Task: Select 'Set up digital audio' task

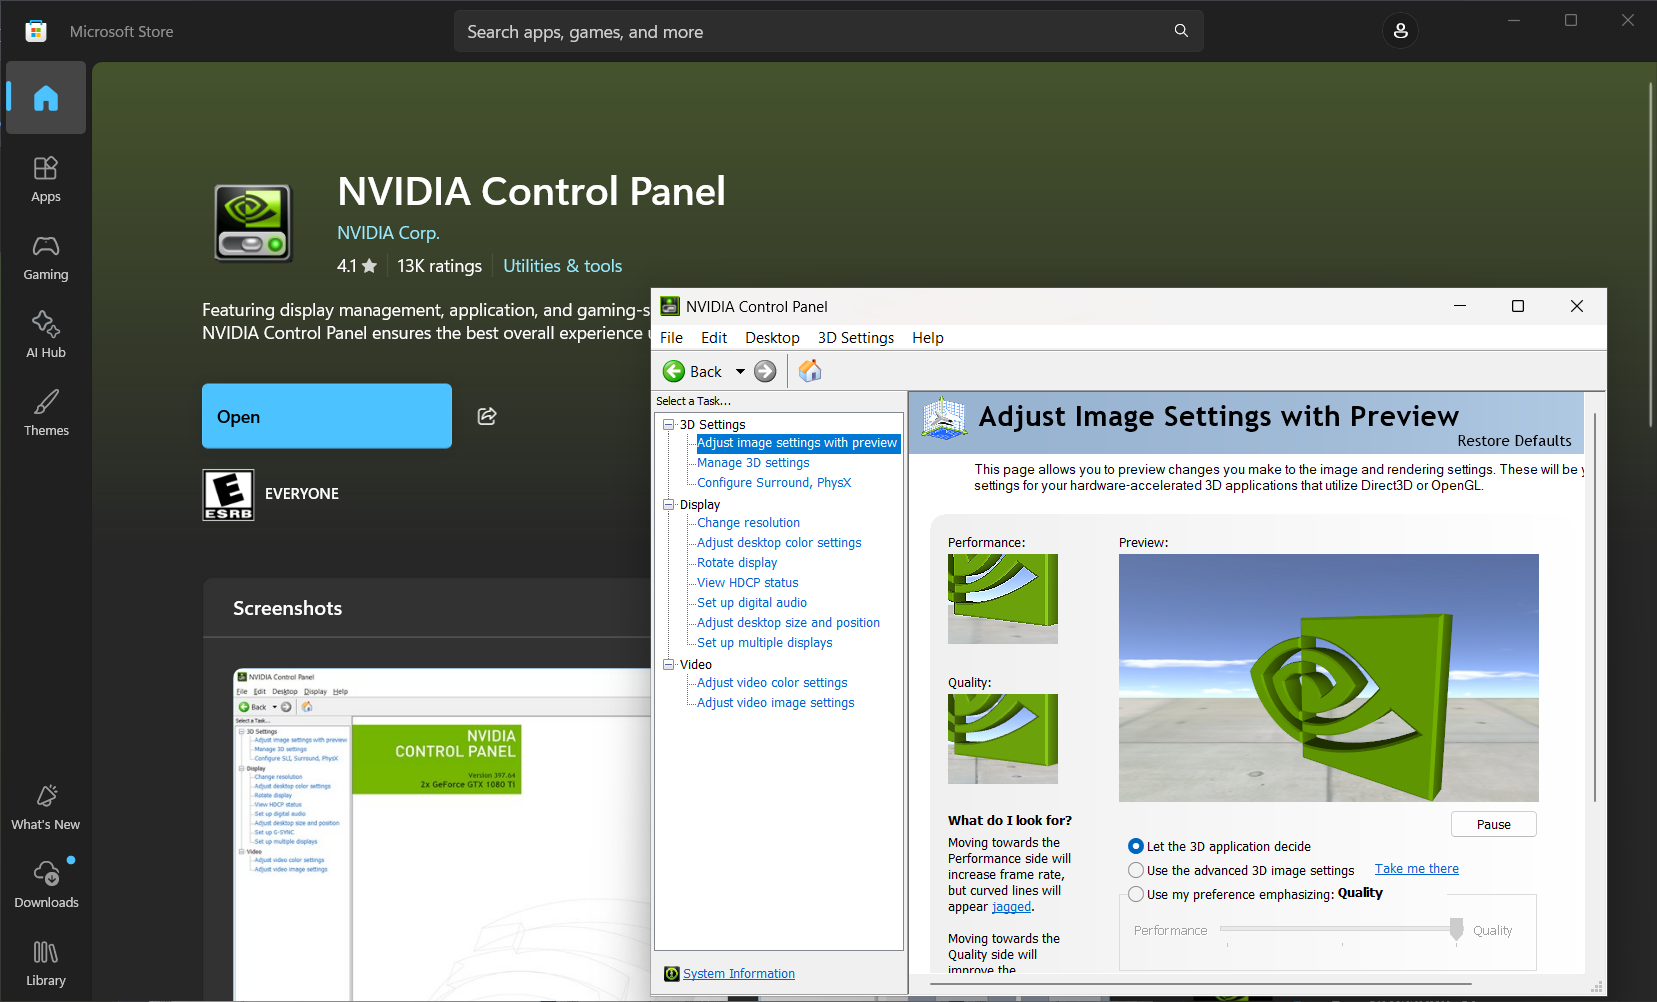Action: [752, 603]
